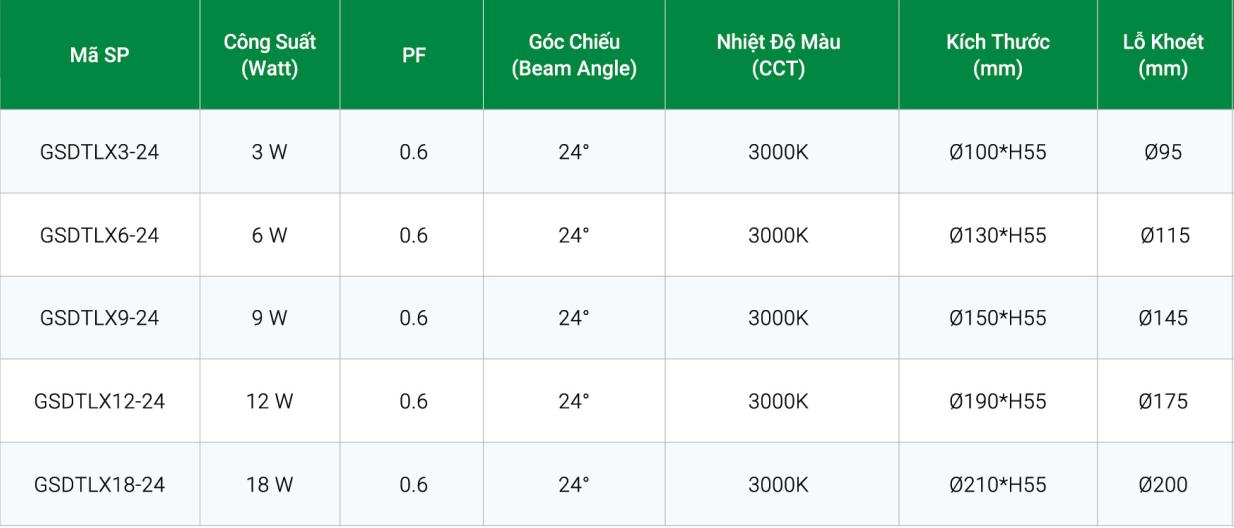Select the Kích Thước (mm) column header
The height and width of the screenshot is (528, 1234).
coord(997,55)
